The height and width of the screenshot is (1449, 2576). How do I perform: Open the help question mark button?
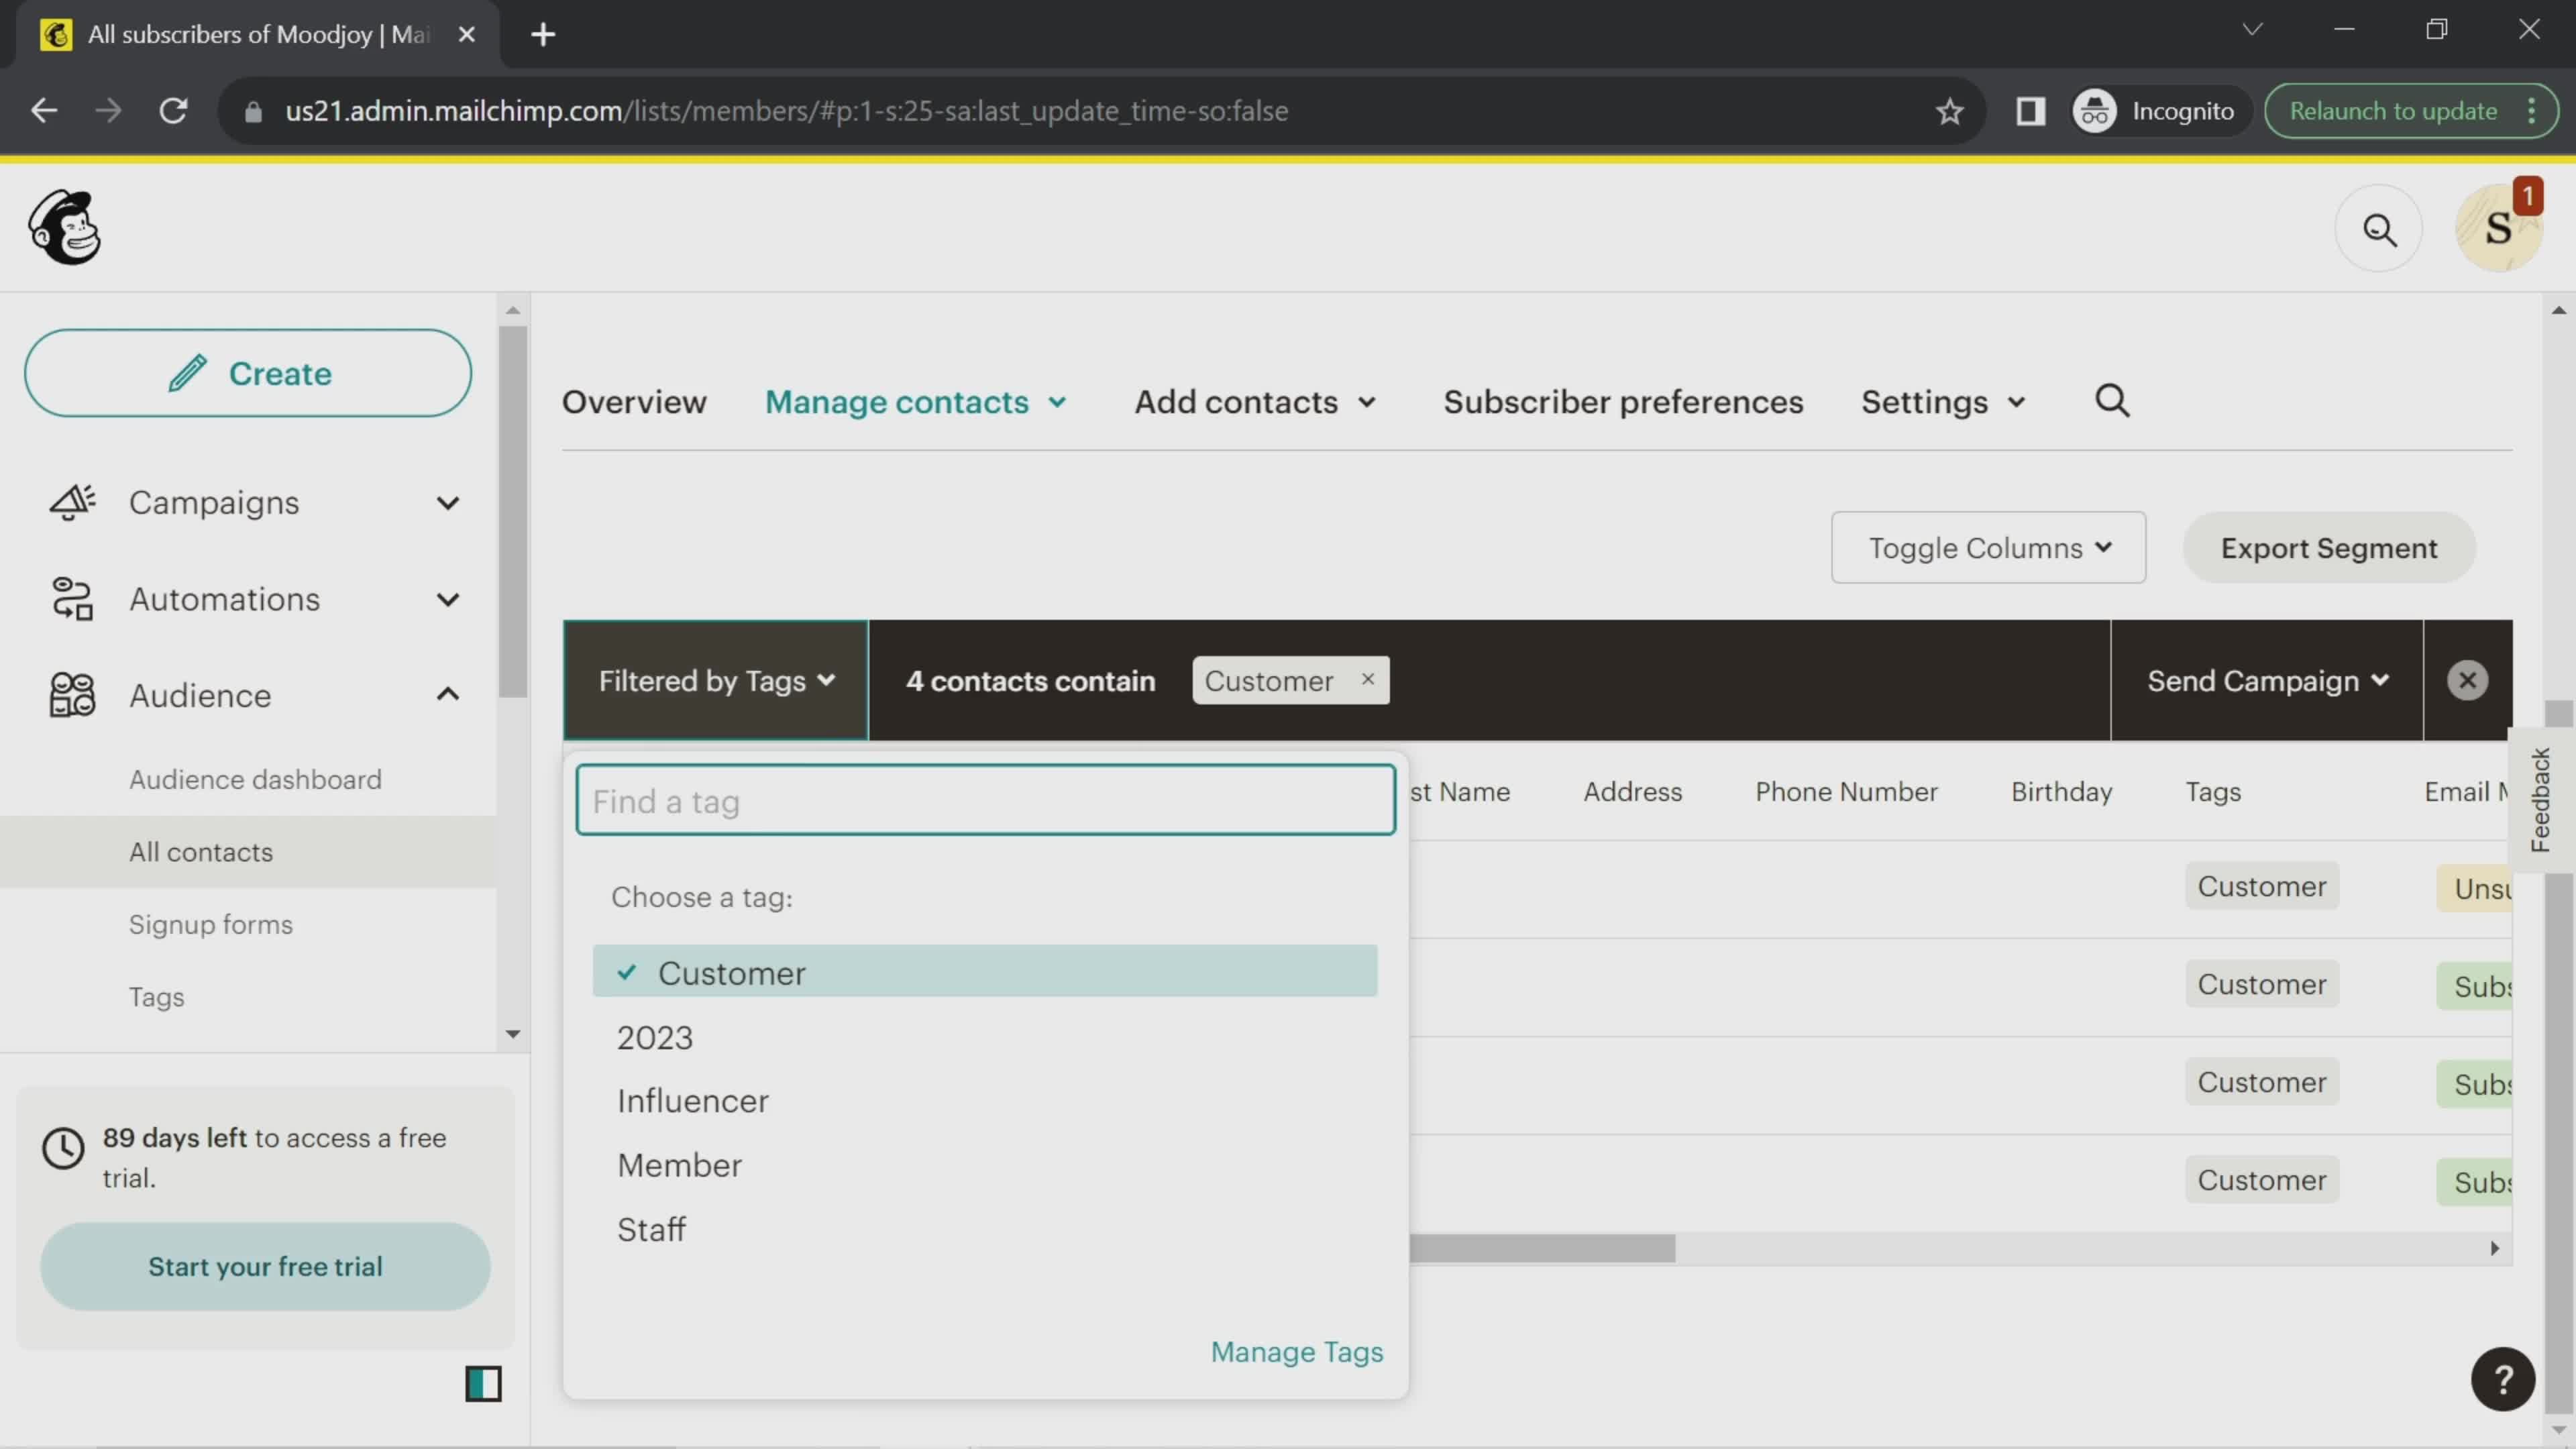(2502, 1380)
